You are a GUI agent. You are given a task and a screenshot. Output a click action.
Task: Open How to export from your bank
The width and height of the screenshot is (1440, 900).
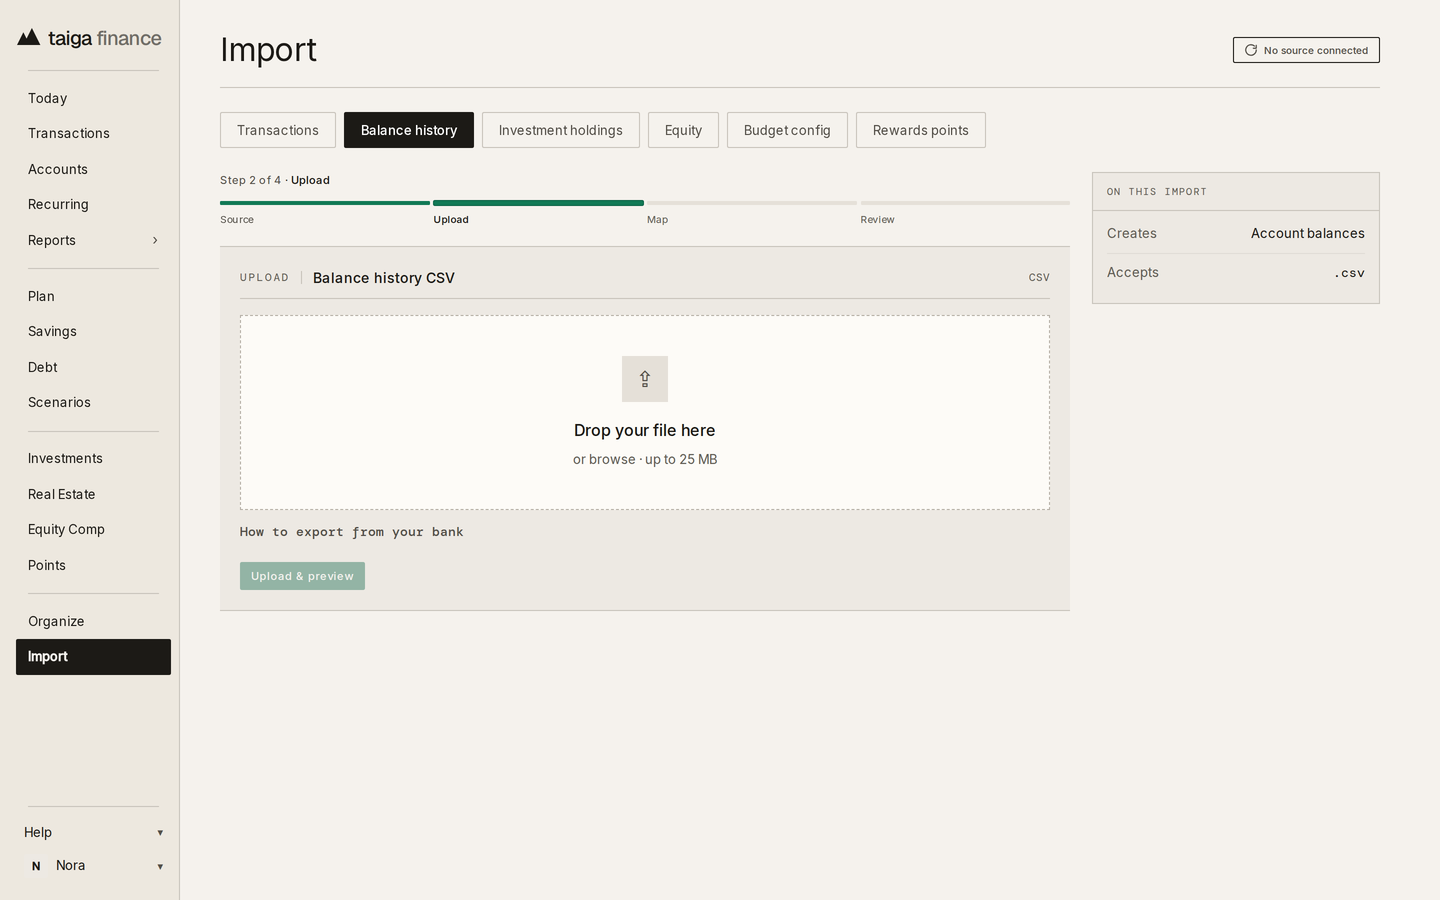tap(352, 532)
